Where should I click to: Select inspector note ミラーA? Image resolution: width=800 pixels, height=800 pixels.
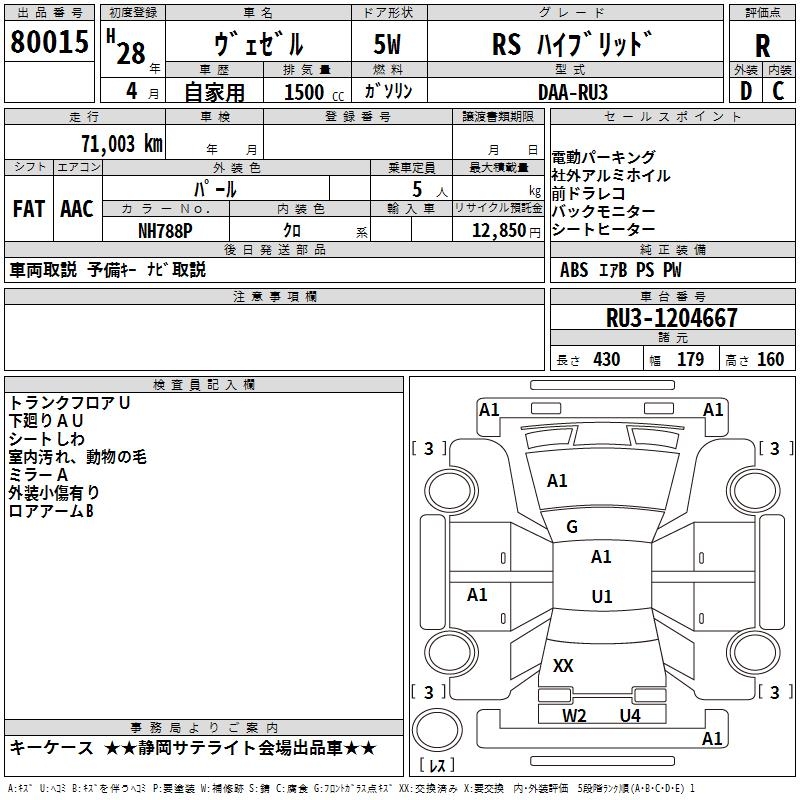[38, 475]
